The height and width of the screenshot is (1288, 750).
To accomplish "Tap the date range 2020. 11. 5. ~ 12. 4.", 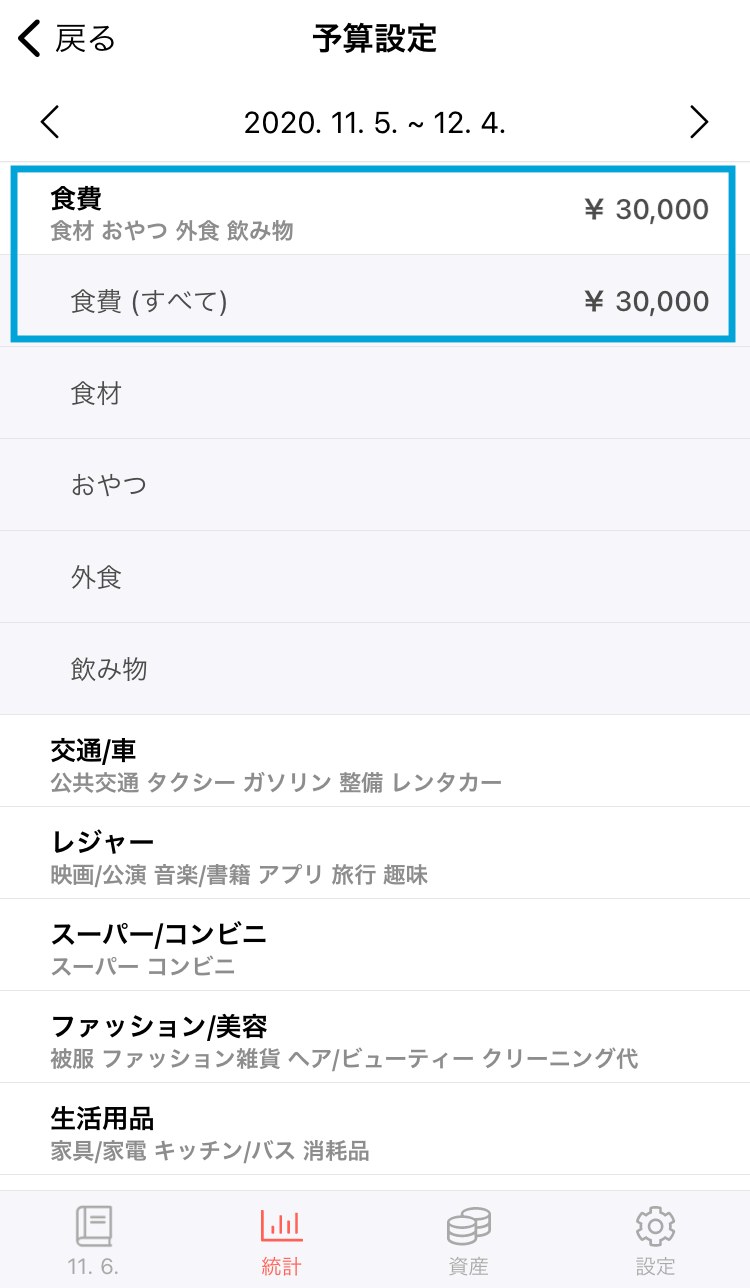I will pyautogui.click(x=375, y=123).
